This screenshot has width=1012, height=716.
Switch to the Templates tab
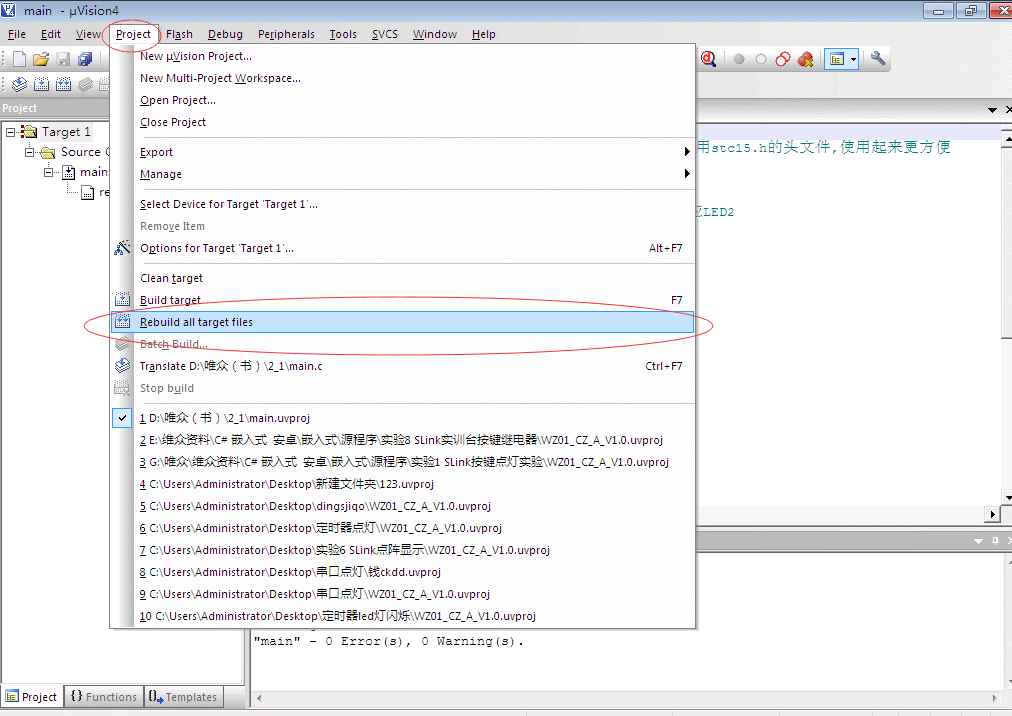[183, 697]
